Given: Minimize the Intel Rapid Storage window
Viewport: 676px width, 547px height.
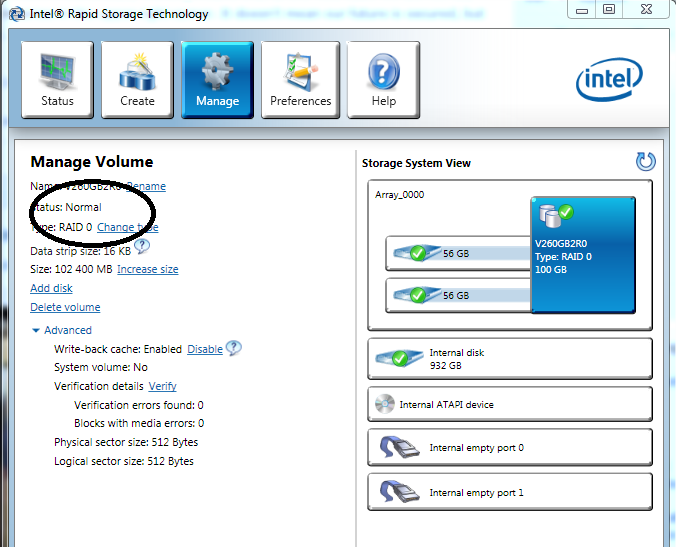Looking at the screenshot, I should [582, 9].
